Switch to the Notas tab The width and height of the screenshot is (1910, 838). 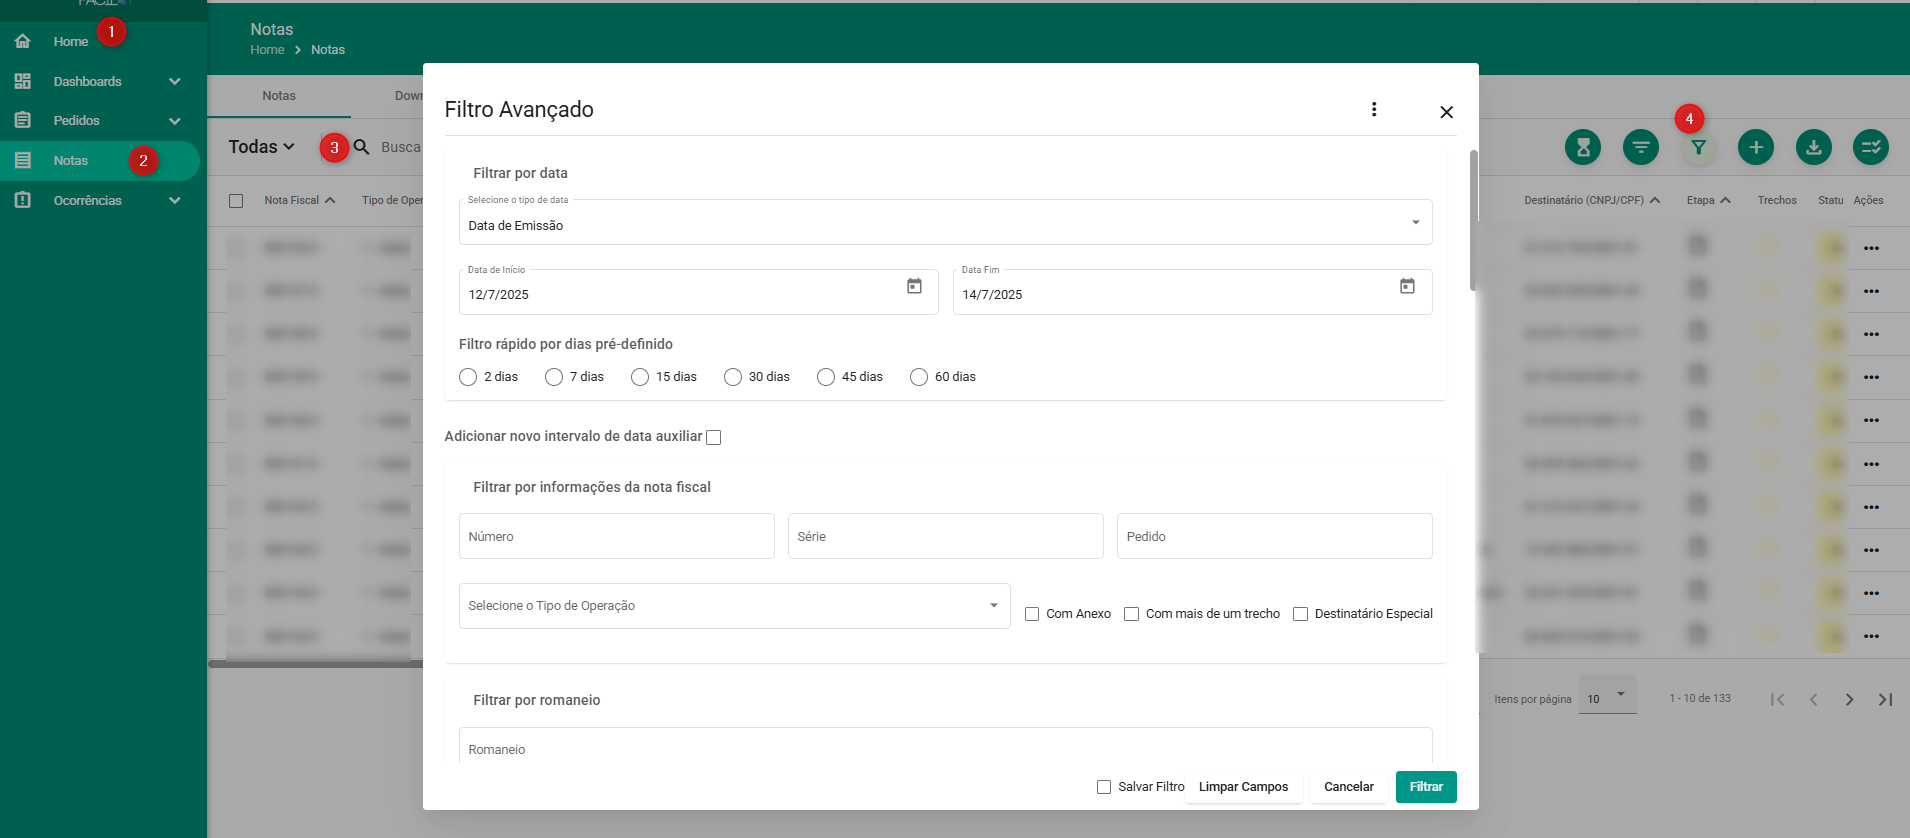[x=279, y=96]
